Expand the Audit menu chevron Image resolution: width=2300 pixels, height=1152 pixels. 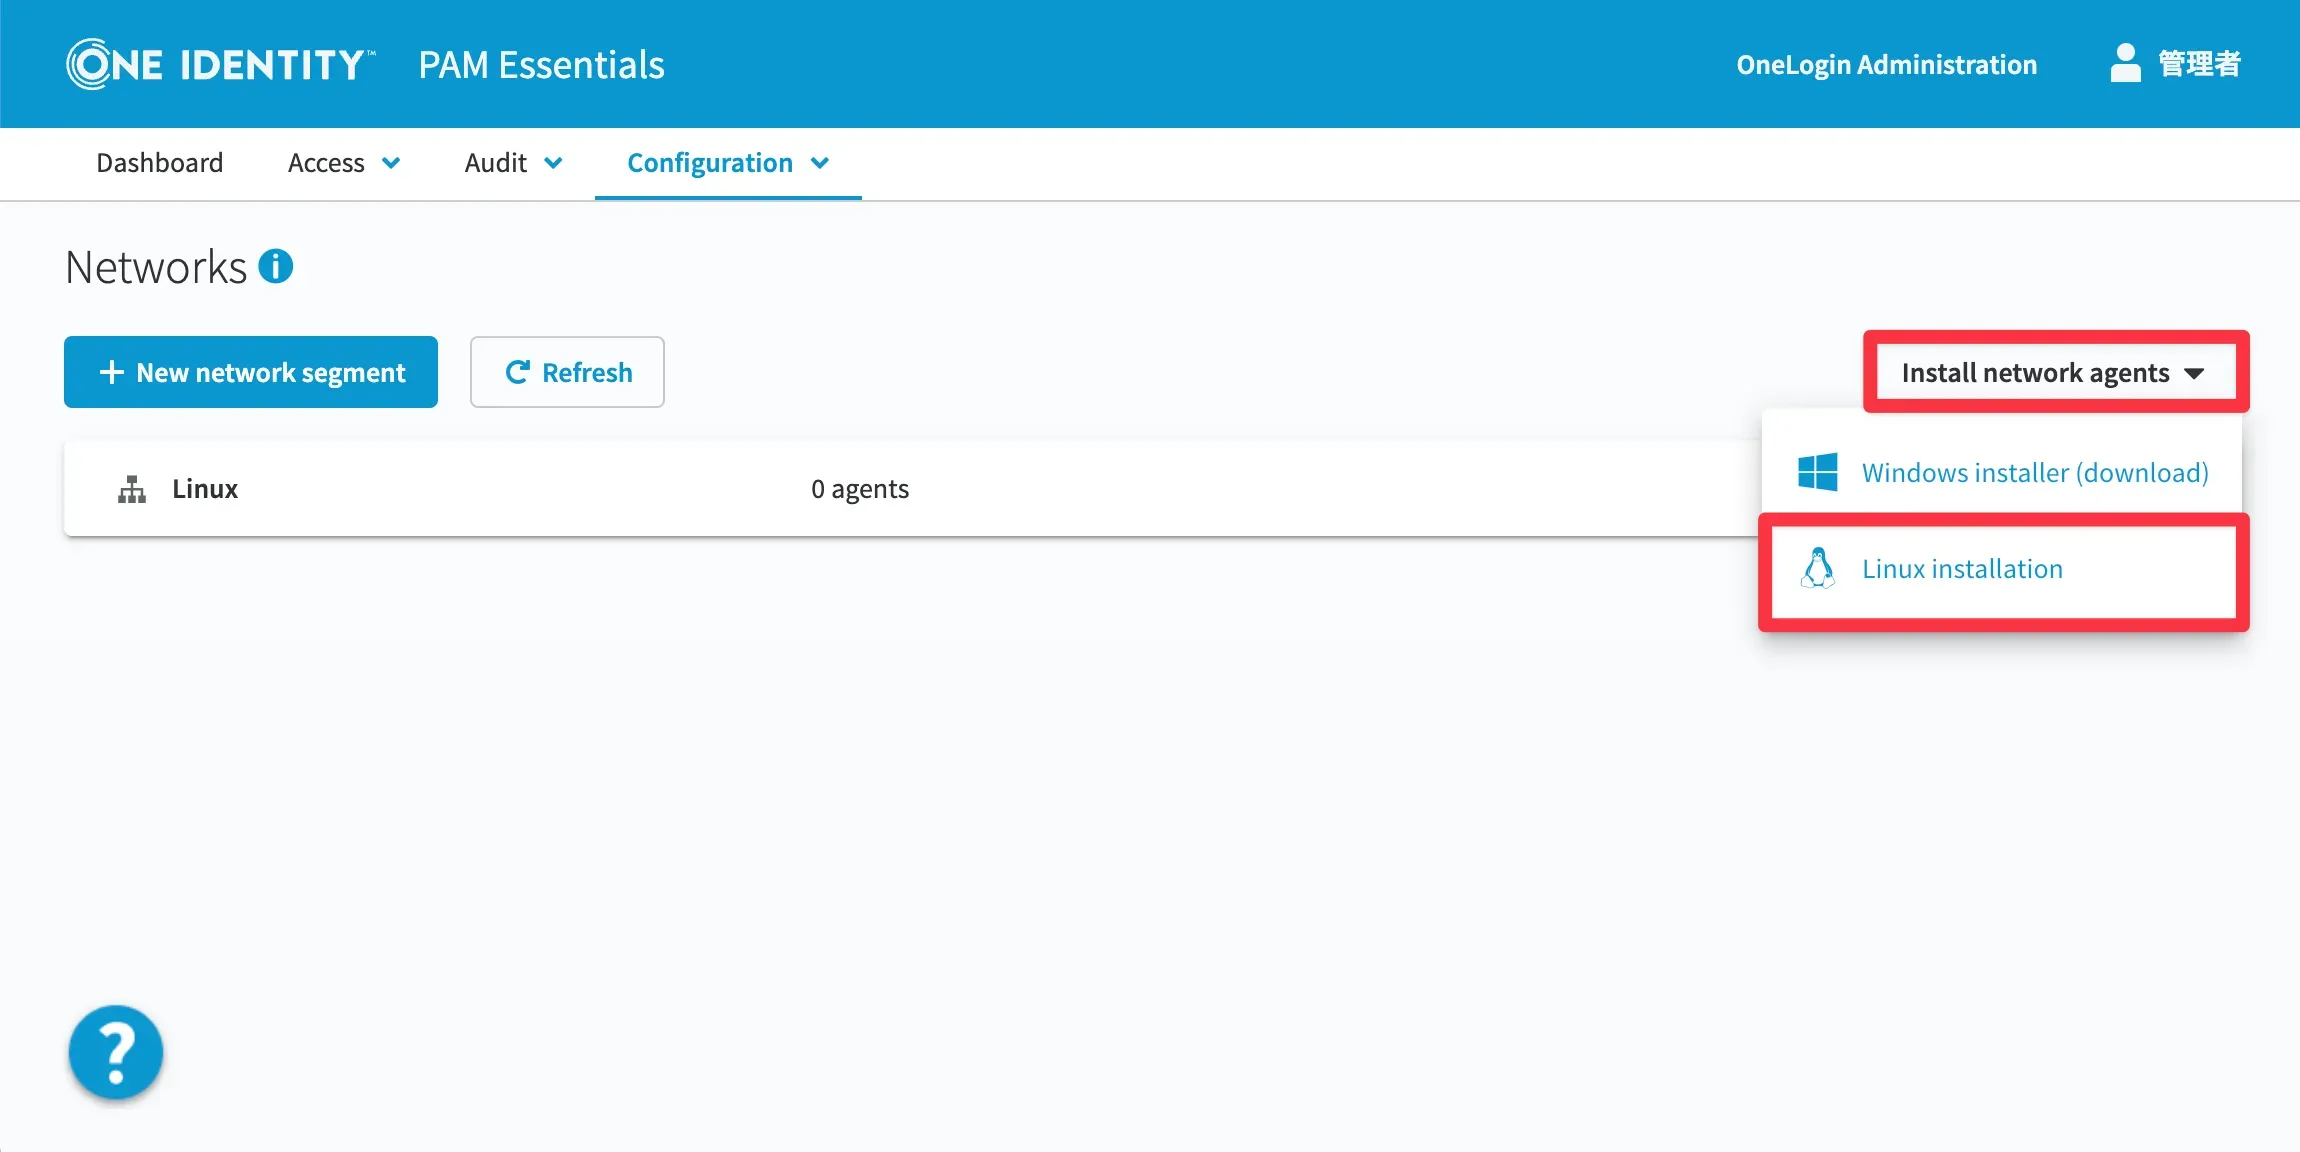(553, 163)
